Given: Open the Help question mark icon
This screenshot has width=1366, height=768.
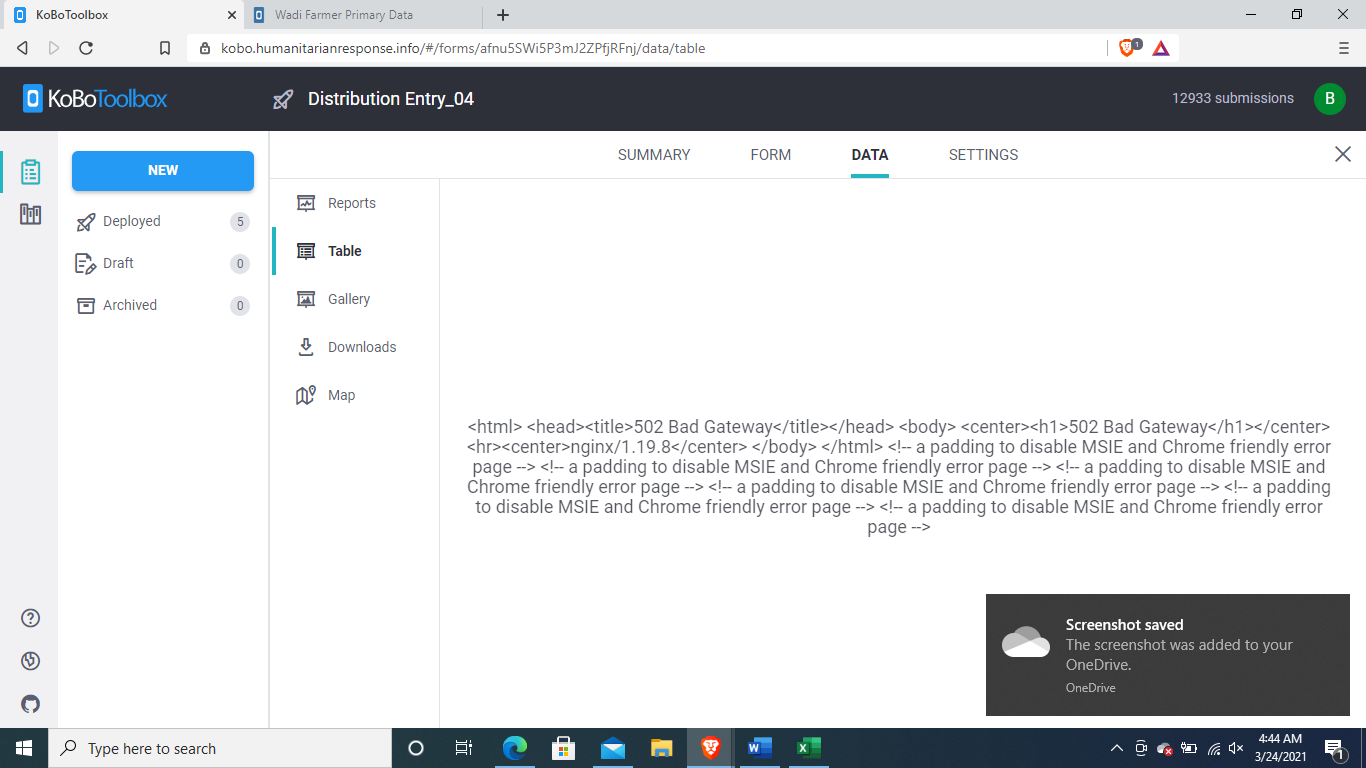Looking at the screenshot, I should point(29,618).
